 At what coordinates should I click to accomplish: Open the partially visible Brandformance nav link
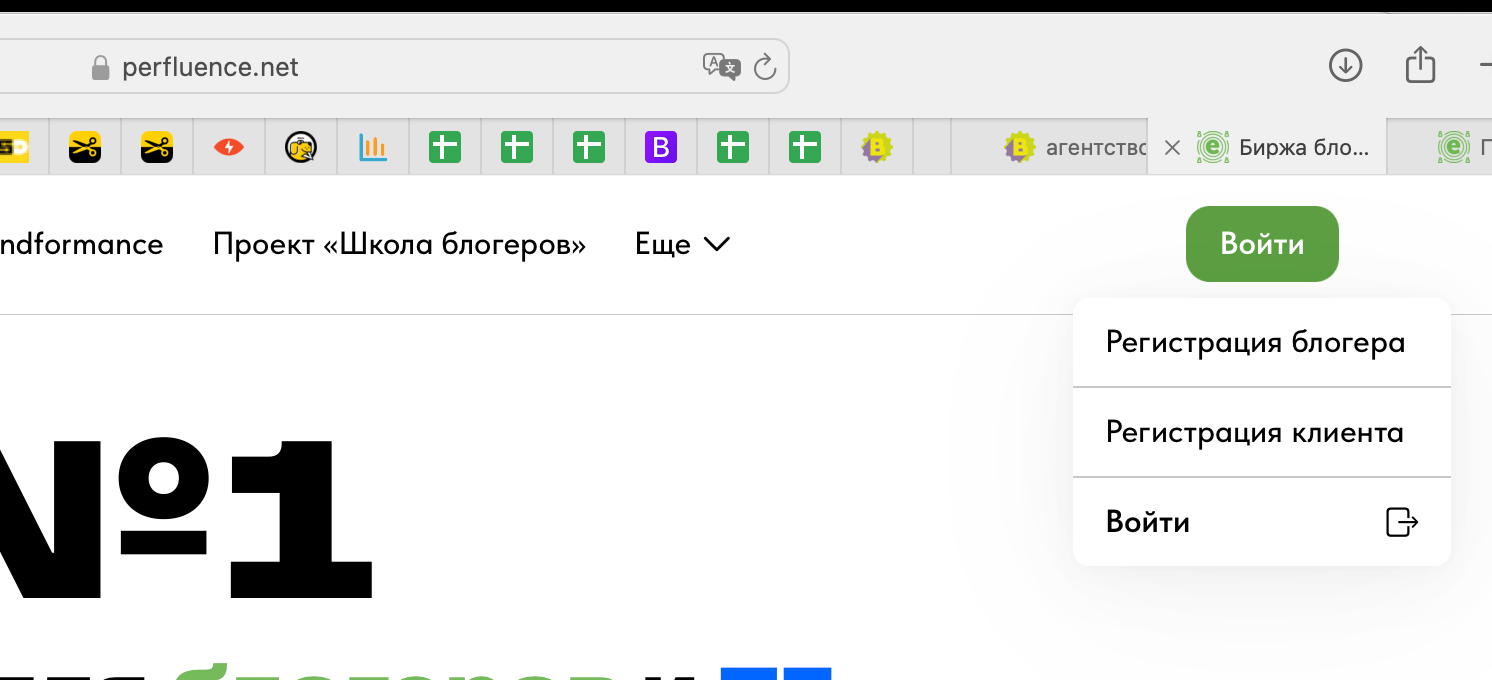tap(80, 245)
